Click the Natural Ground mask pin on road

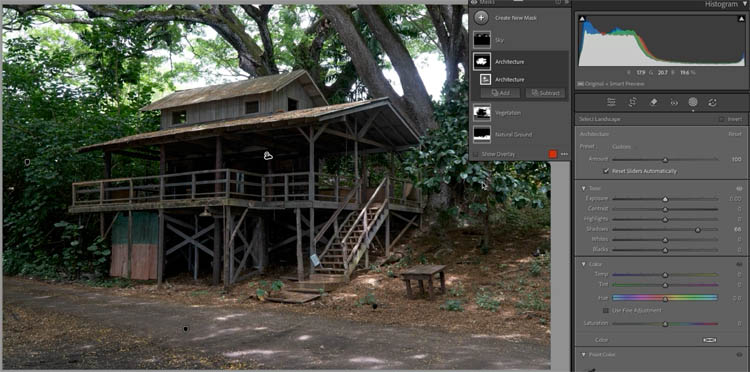coord(186,329)
